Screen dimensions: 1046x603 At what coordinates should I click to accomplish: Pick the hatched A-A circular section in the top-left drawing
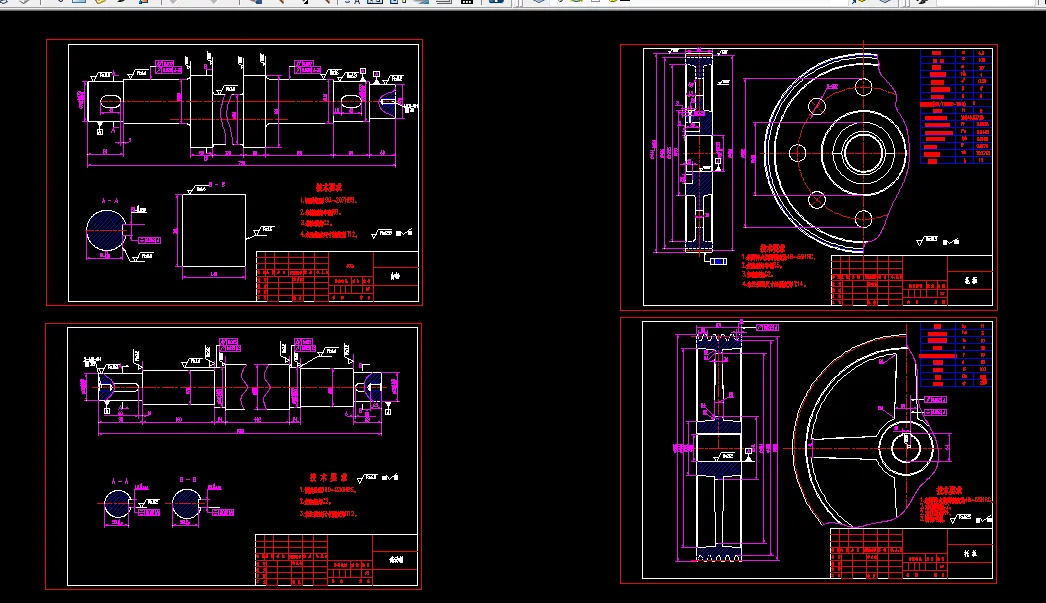(x=106, y=231)
